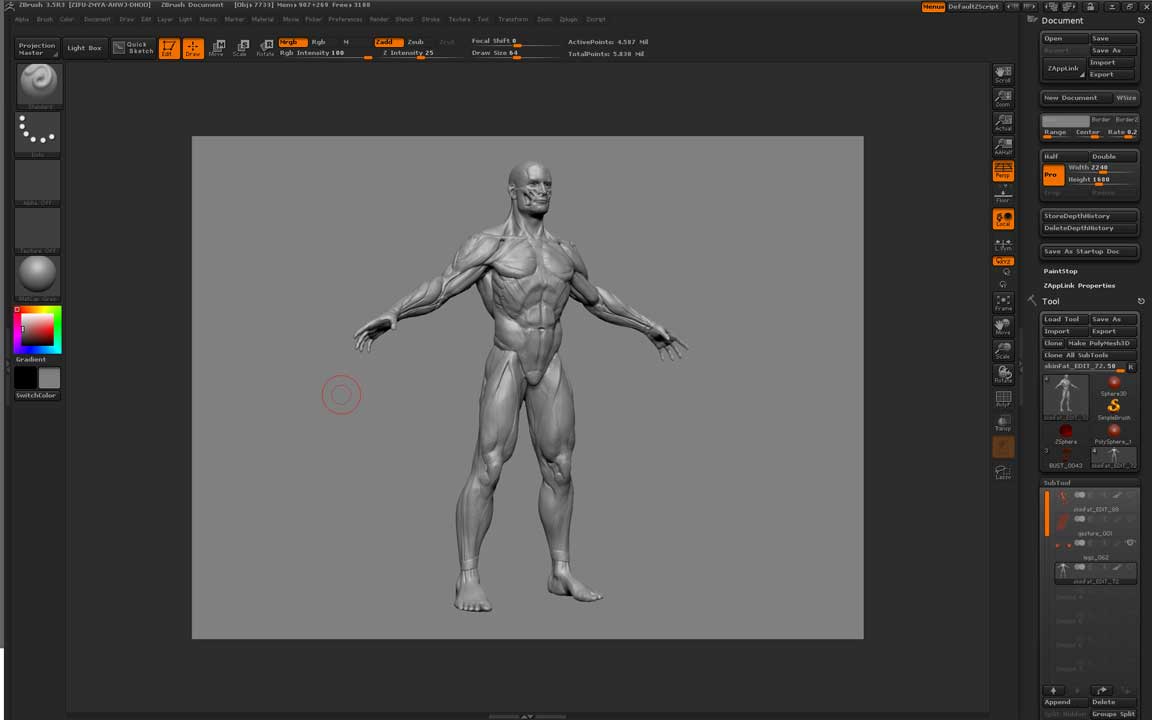
Task: Open the Document menu
Action: pos(97,19)
